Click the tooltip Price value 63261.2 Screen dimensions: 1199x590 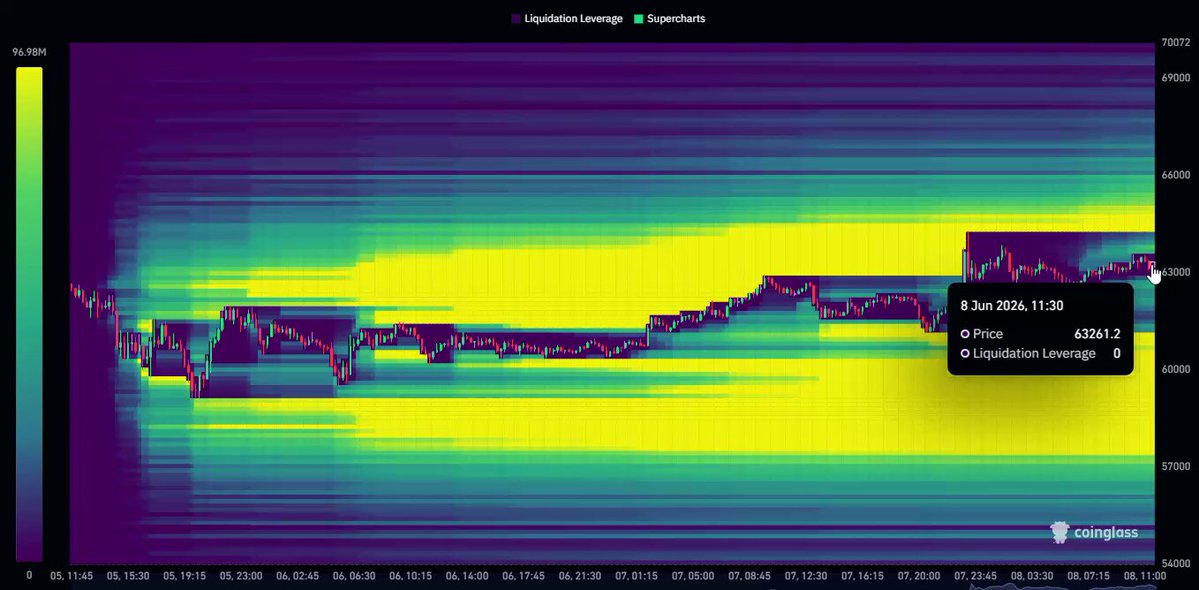click(1097, 334)
